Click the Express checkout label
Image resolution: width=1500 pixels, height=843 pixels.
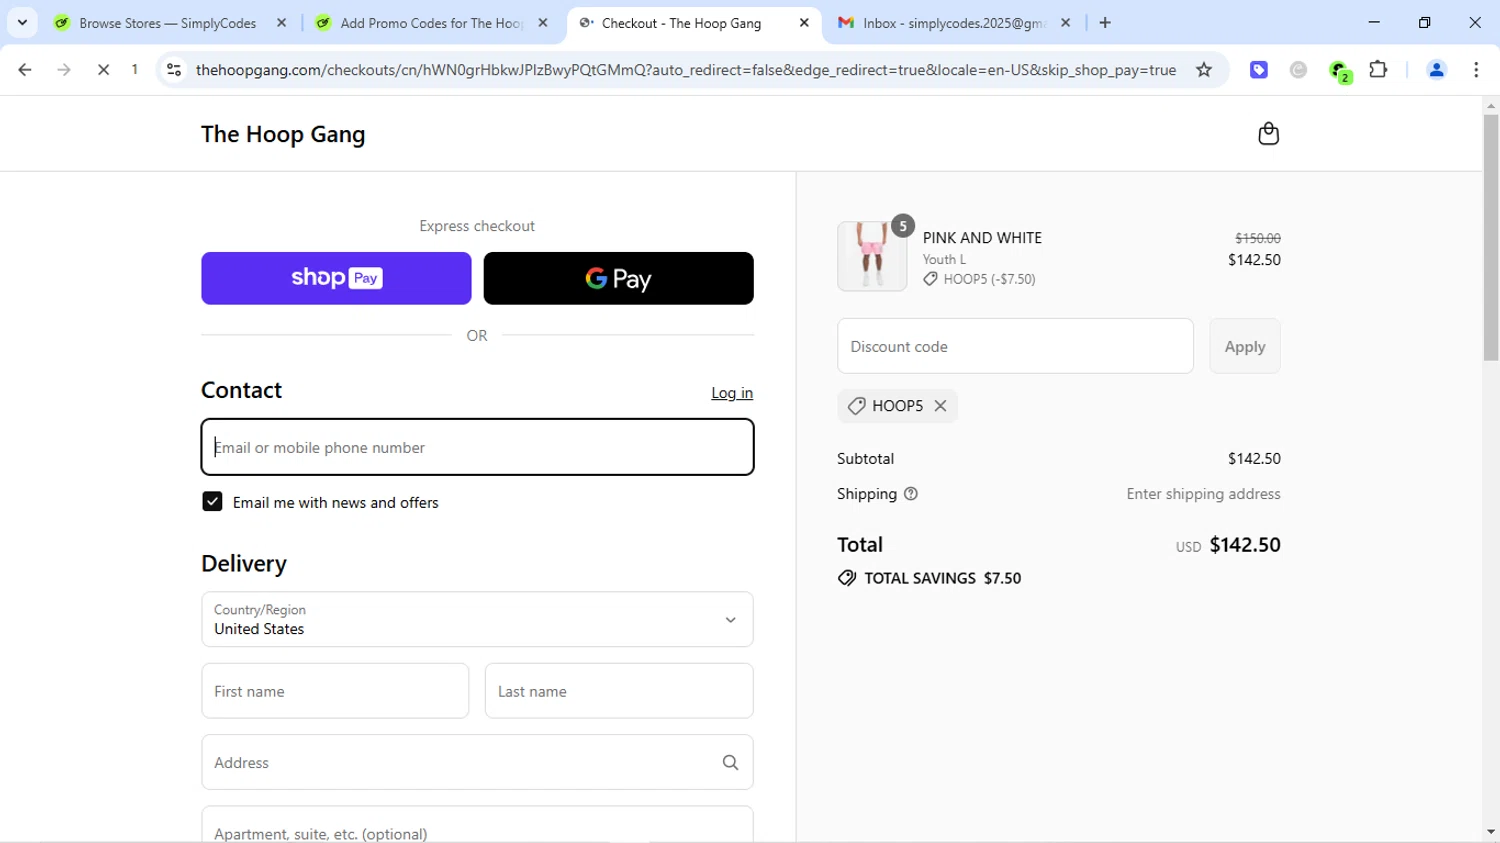point(477,226)
